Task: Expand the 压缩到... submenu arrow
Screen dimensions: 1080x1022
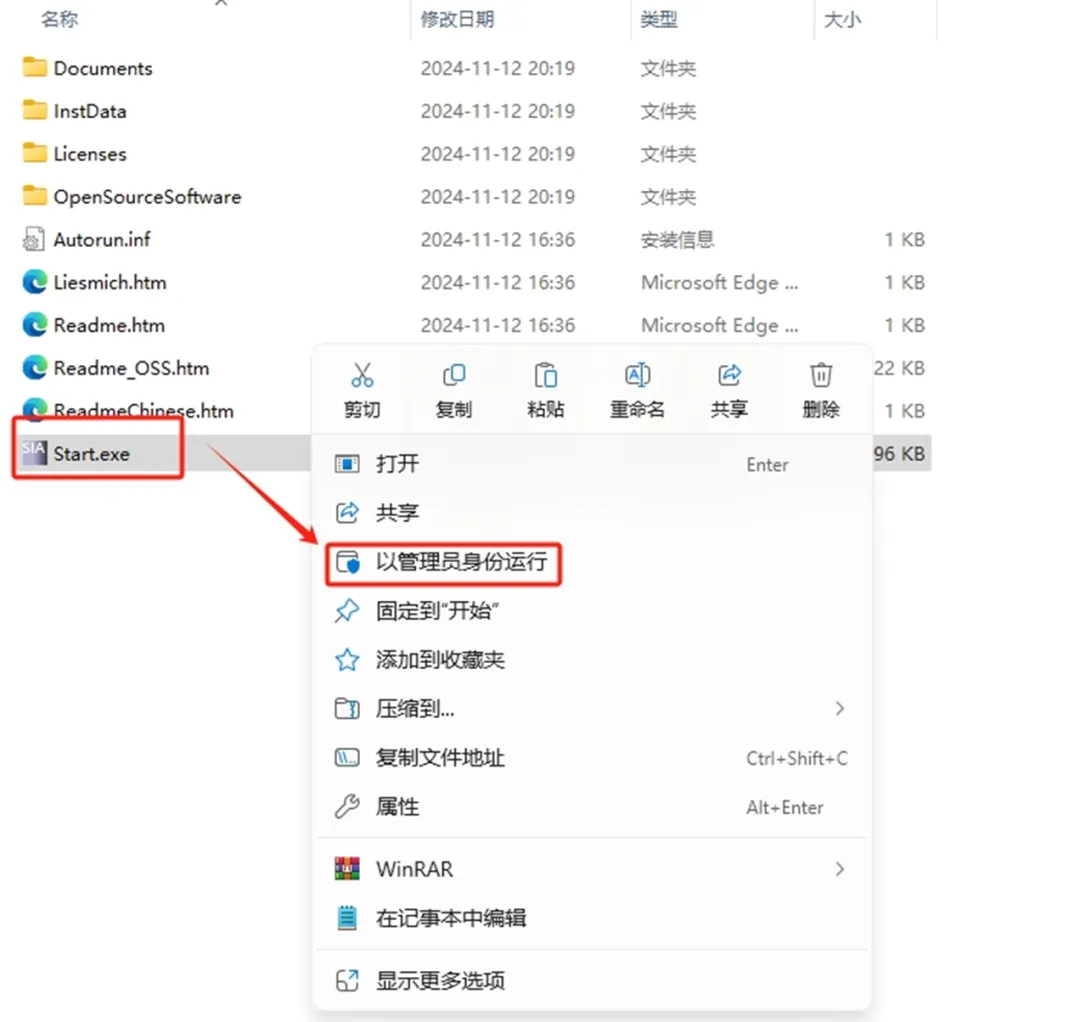Action: coord(839,709)
